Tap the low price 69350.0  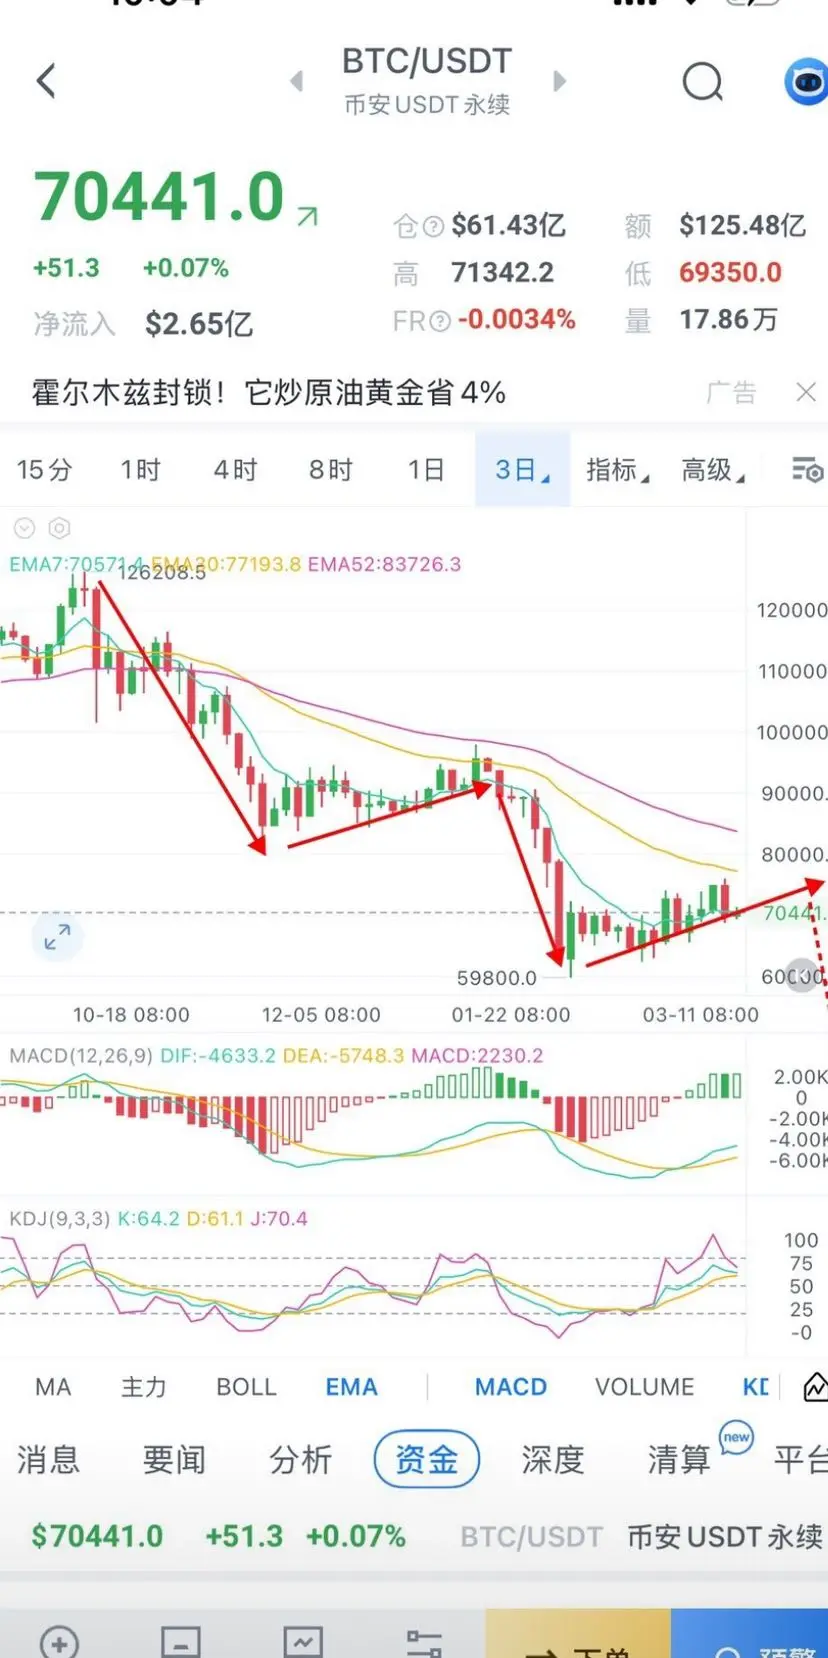pyautogui.click(x=730, y=273)
